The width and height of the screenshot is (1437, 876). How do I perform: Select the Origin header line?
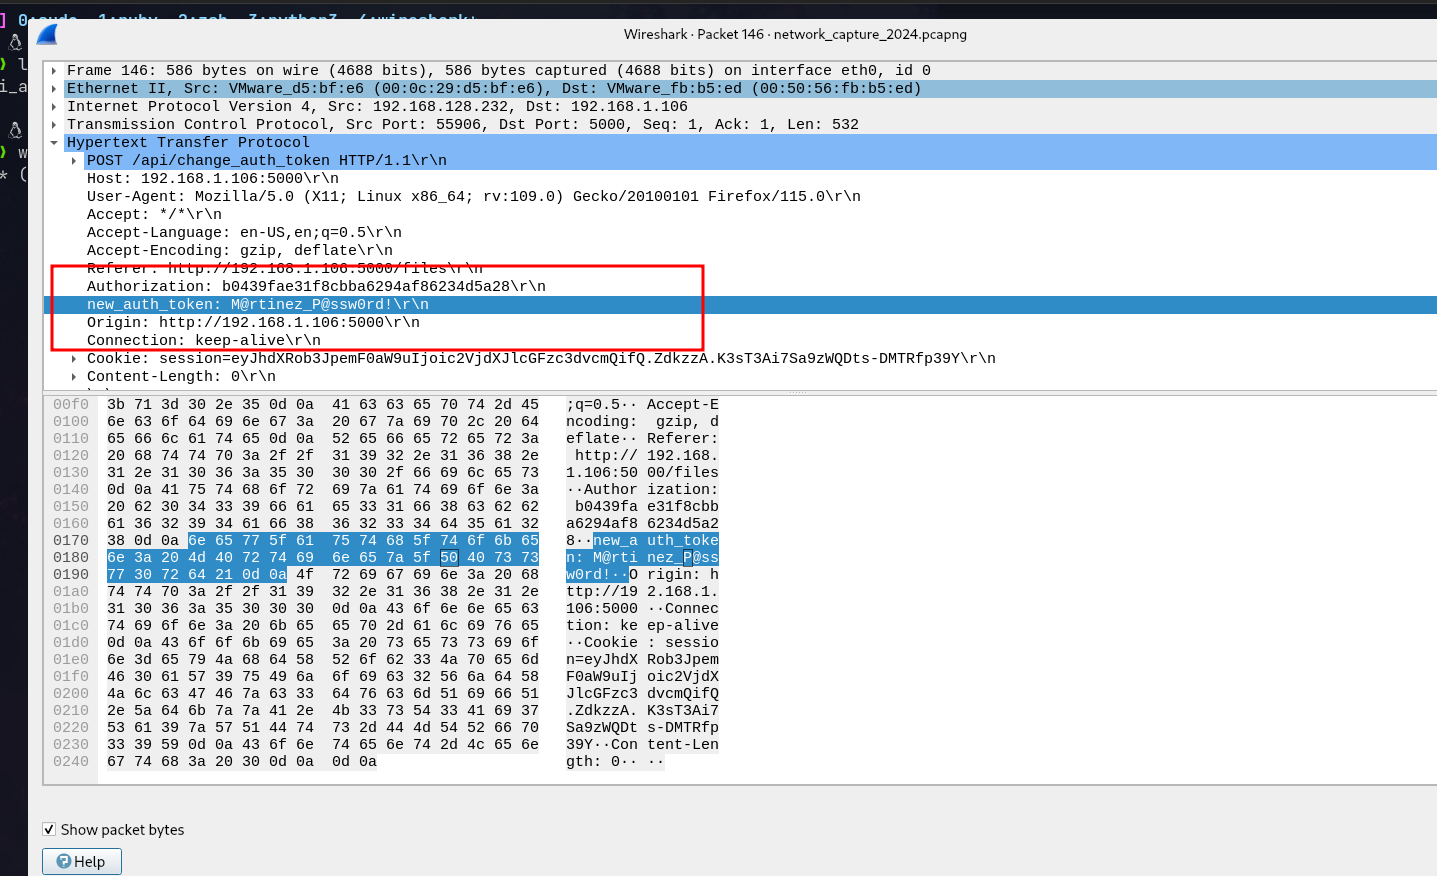(x=253, y=323)
